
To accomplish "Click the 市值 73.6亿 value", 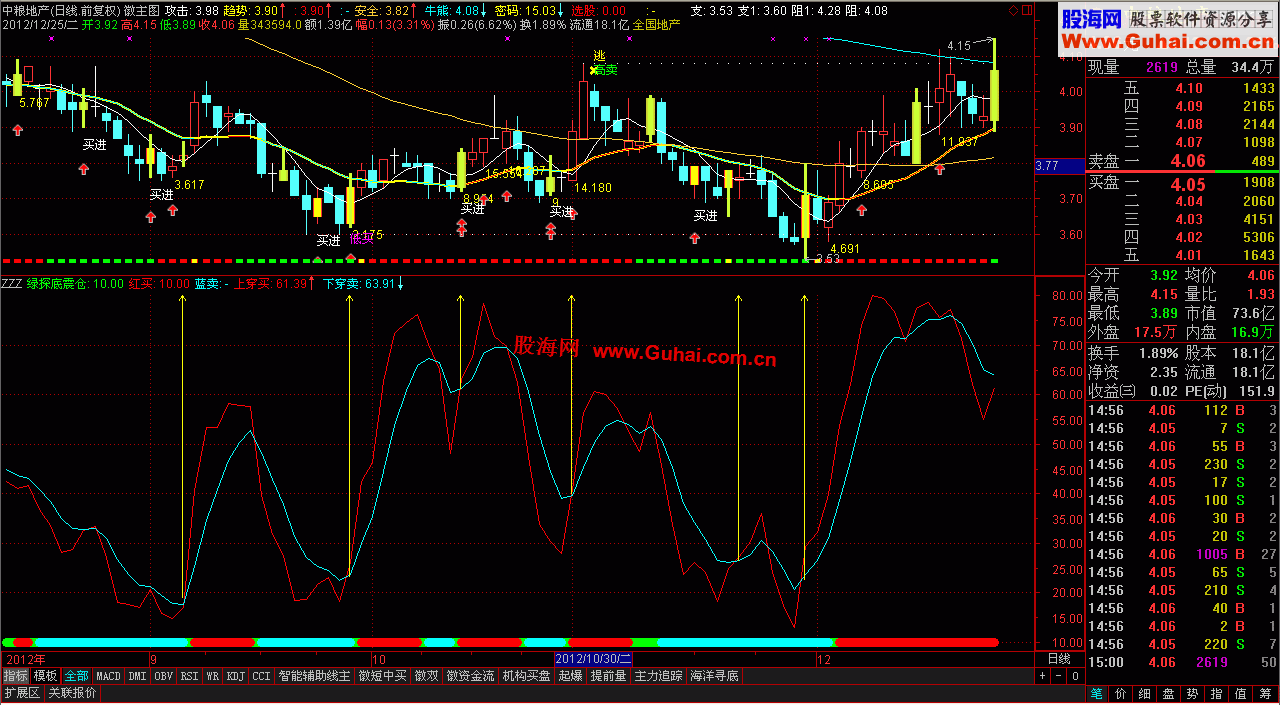I will tap(1255, 314).
